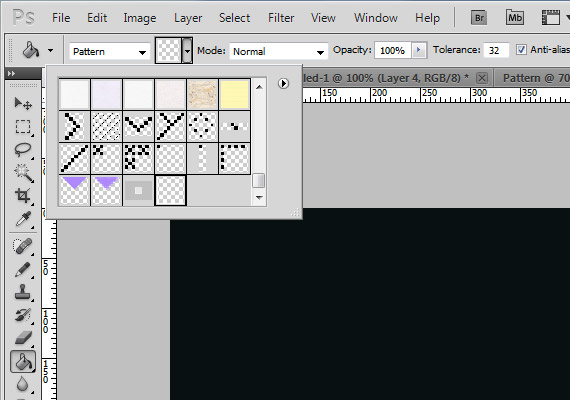Choose the Lasso tool
570x400 pixels.
23,149
